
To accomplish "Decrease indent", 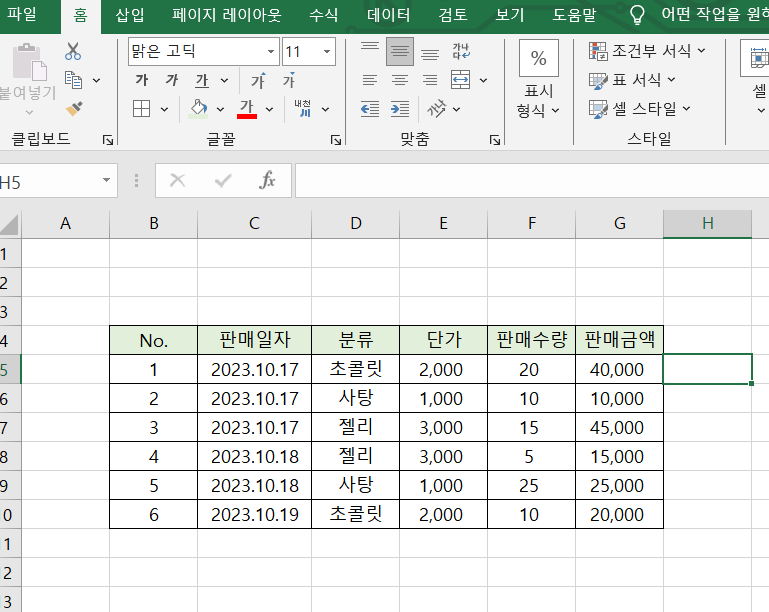I will (x=370, y=109).
